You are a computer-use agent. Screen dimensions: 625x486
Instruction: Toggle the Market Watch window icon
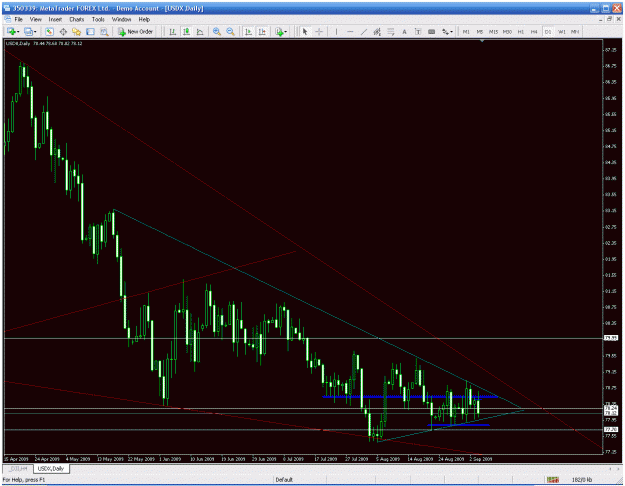[x=49, y=32]
